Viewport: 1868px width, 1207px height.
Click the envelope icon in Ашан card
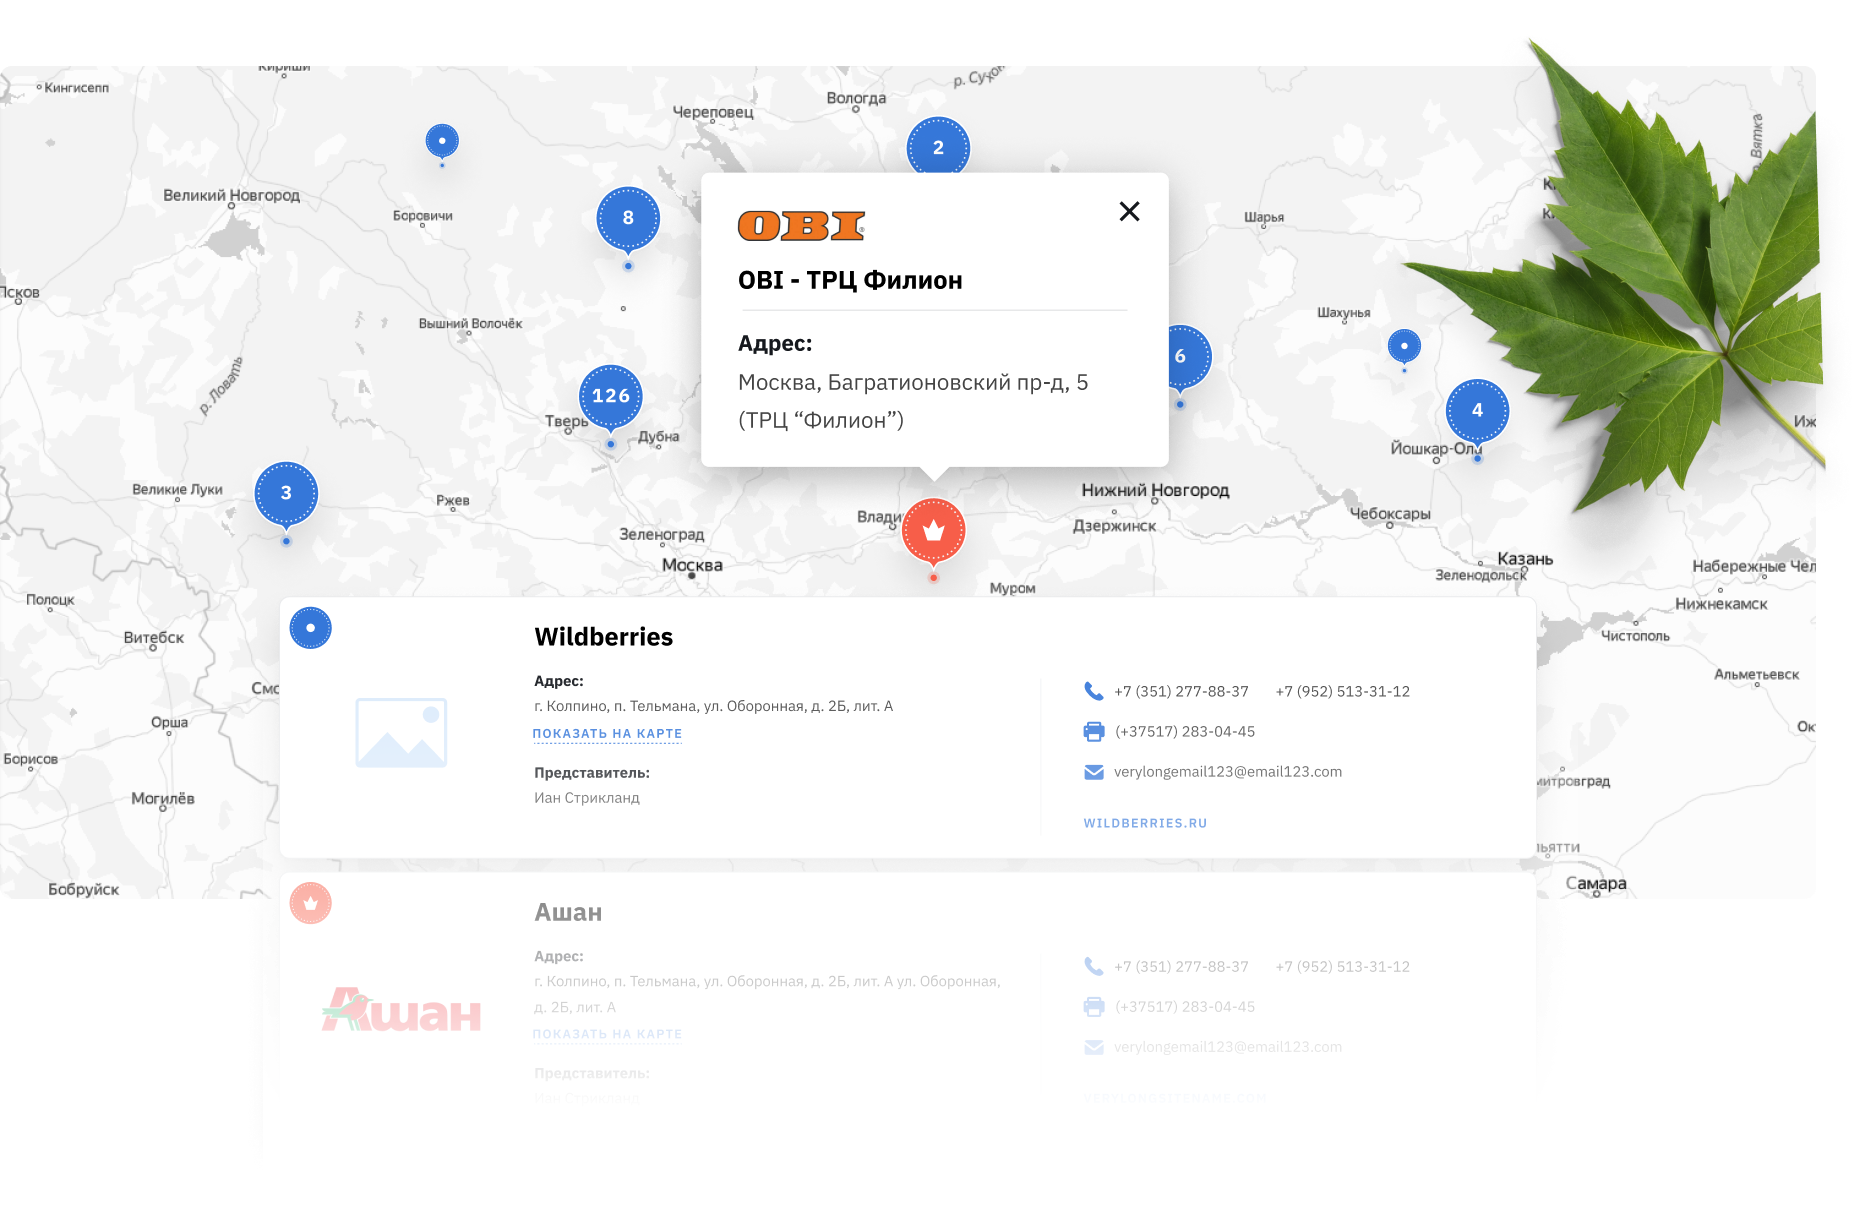(x=1094, y=1047)
